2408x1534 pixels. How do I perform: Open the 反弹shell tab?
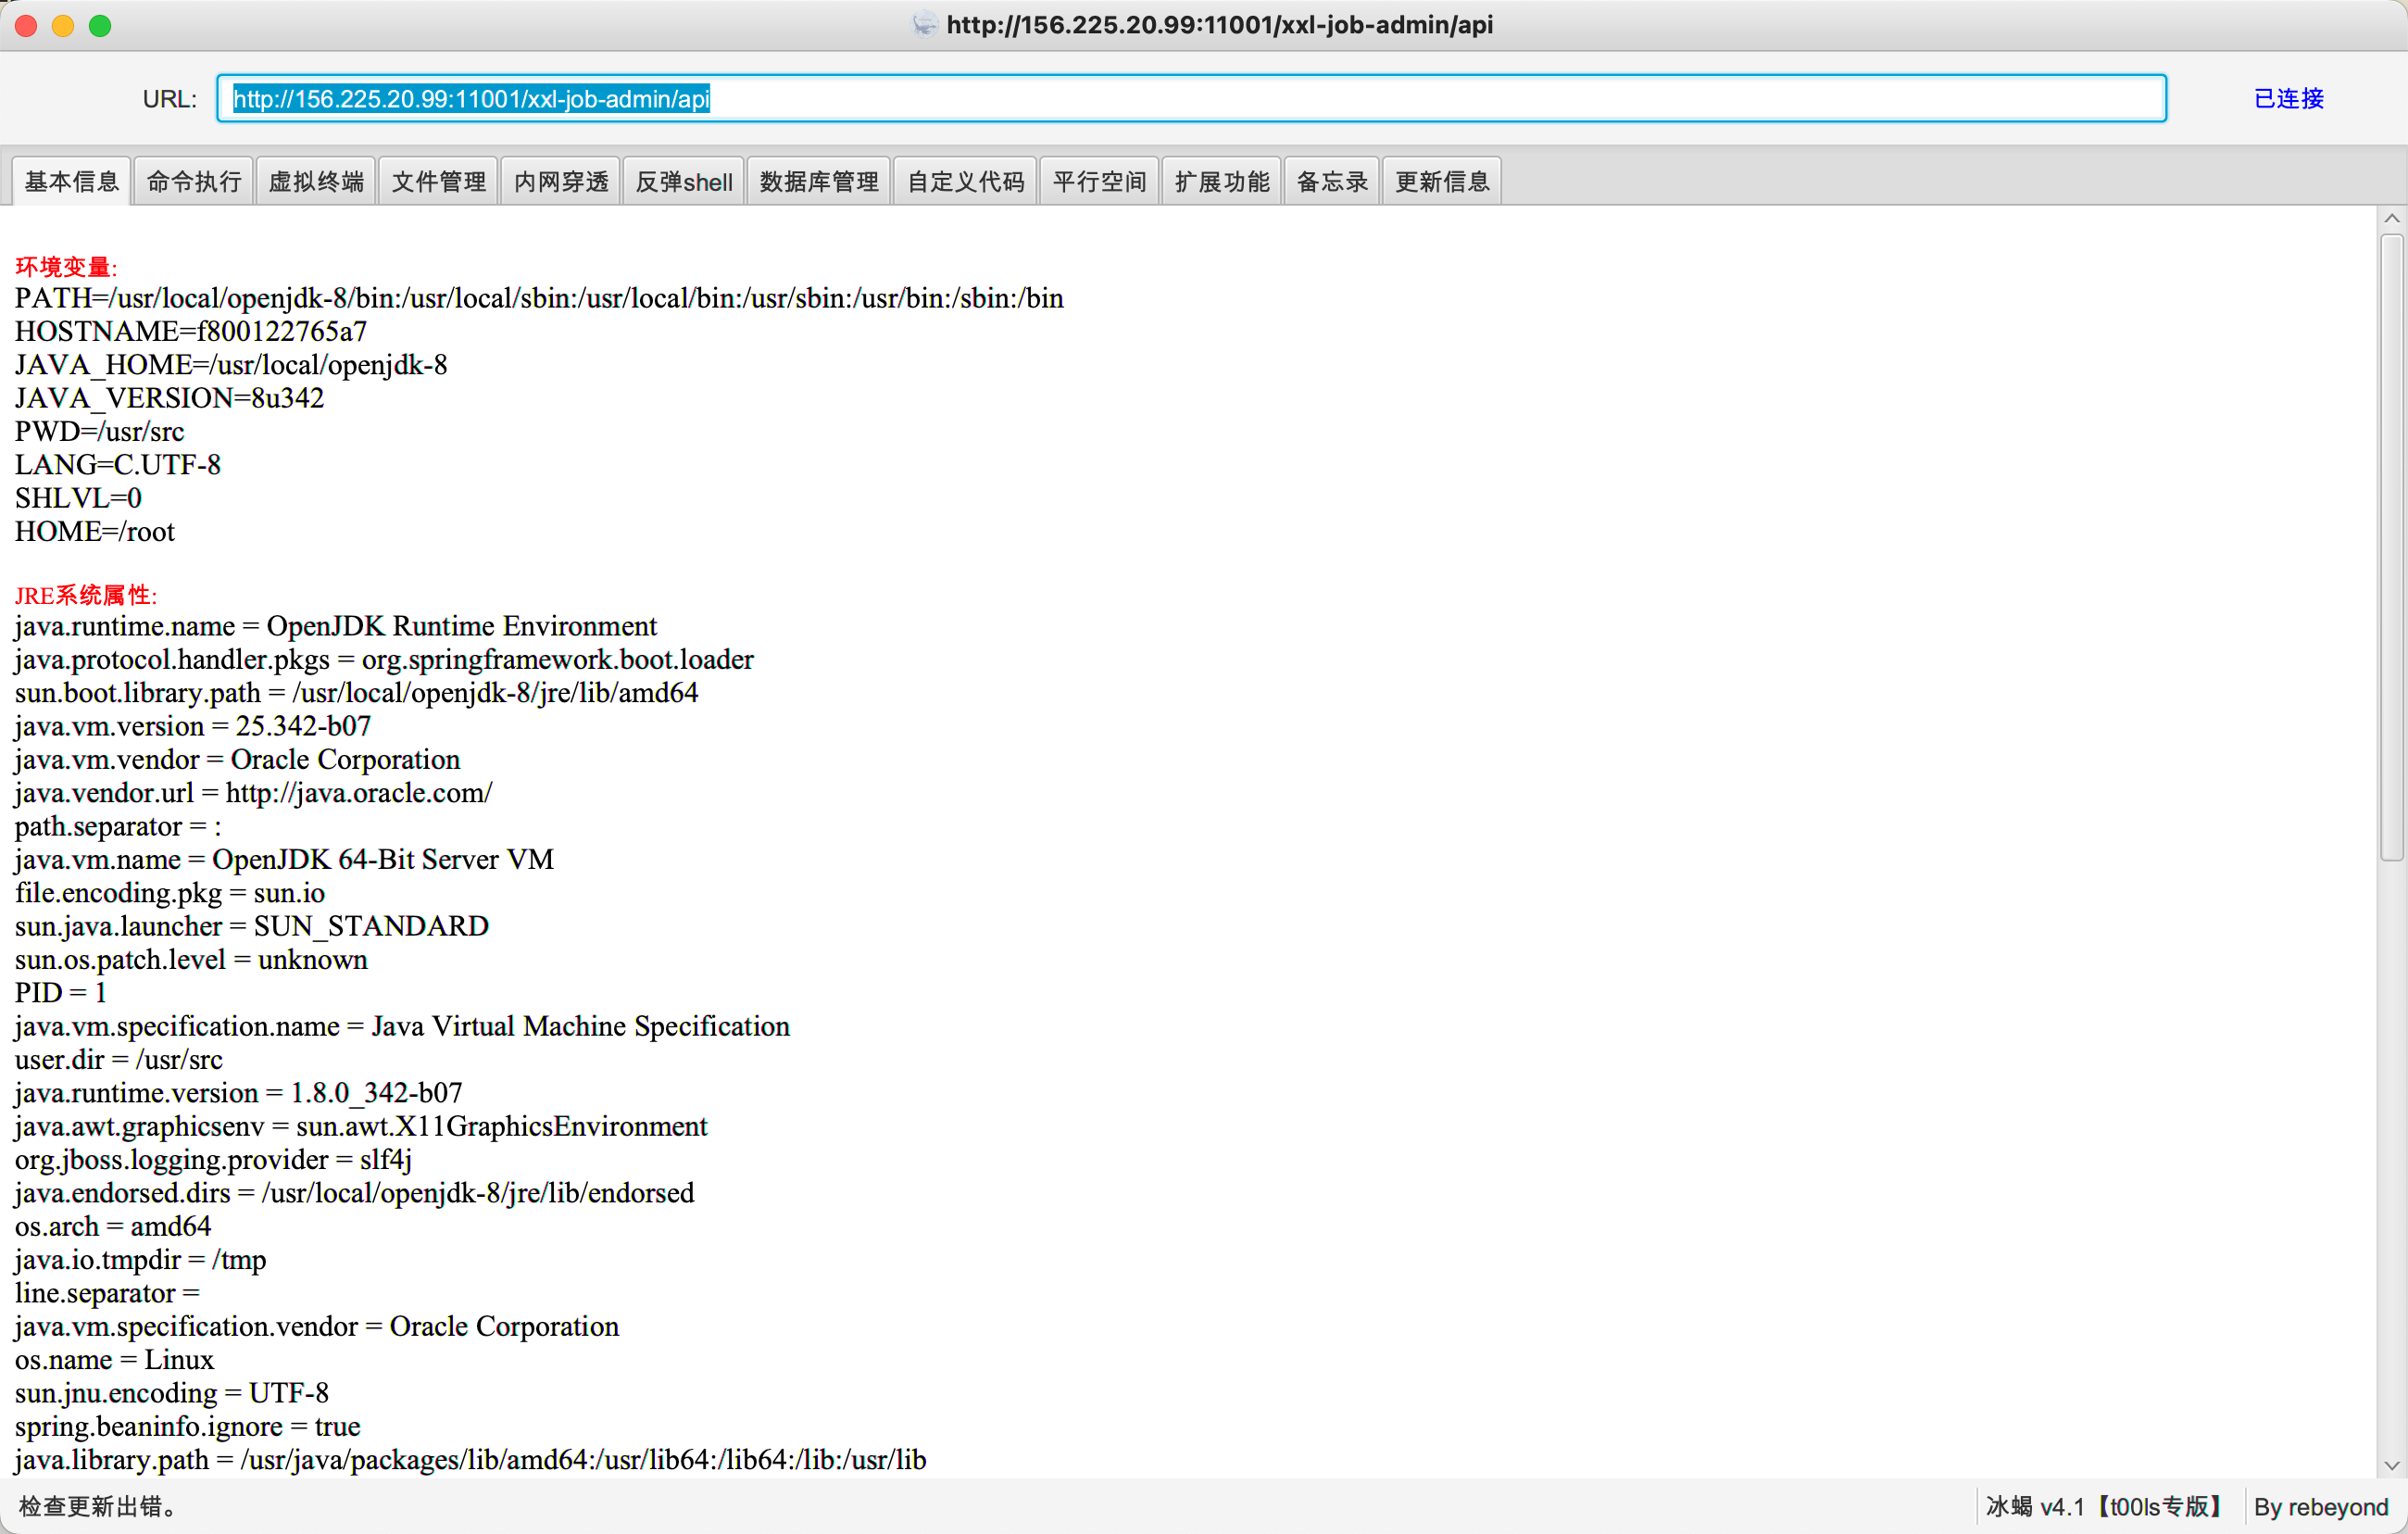point(684,181)
